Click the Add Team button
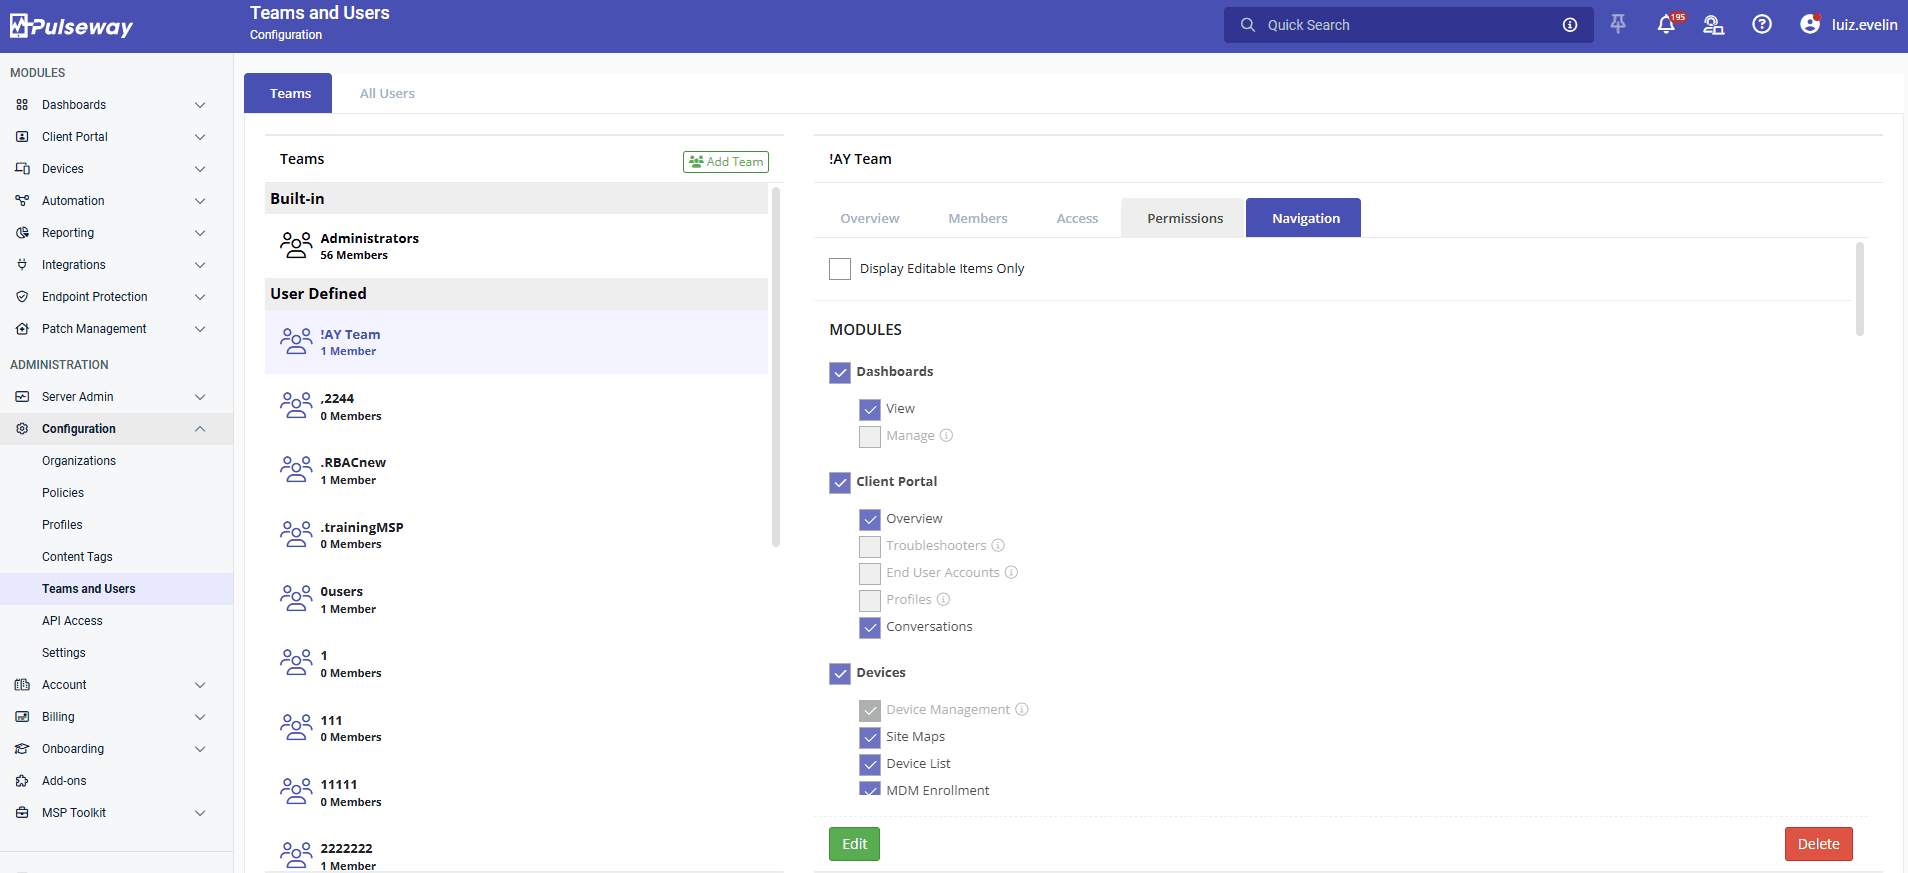 pyautogui.click(x=726, y=162)
